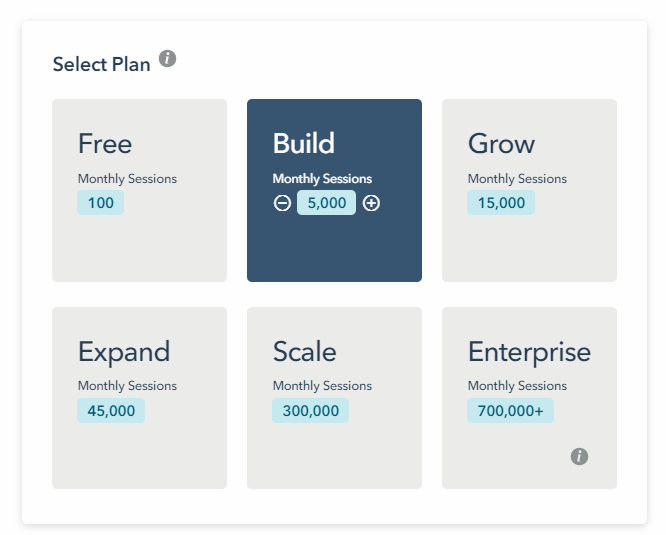Click the 300,000 sessions badge
This screenshot has width=666, height=535.
point(310,411)
